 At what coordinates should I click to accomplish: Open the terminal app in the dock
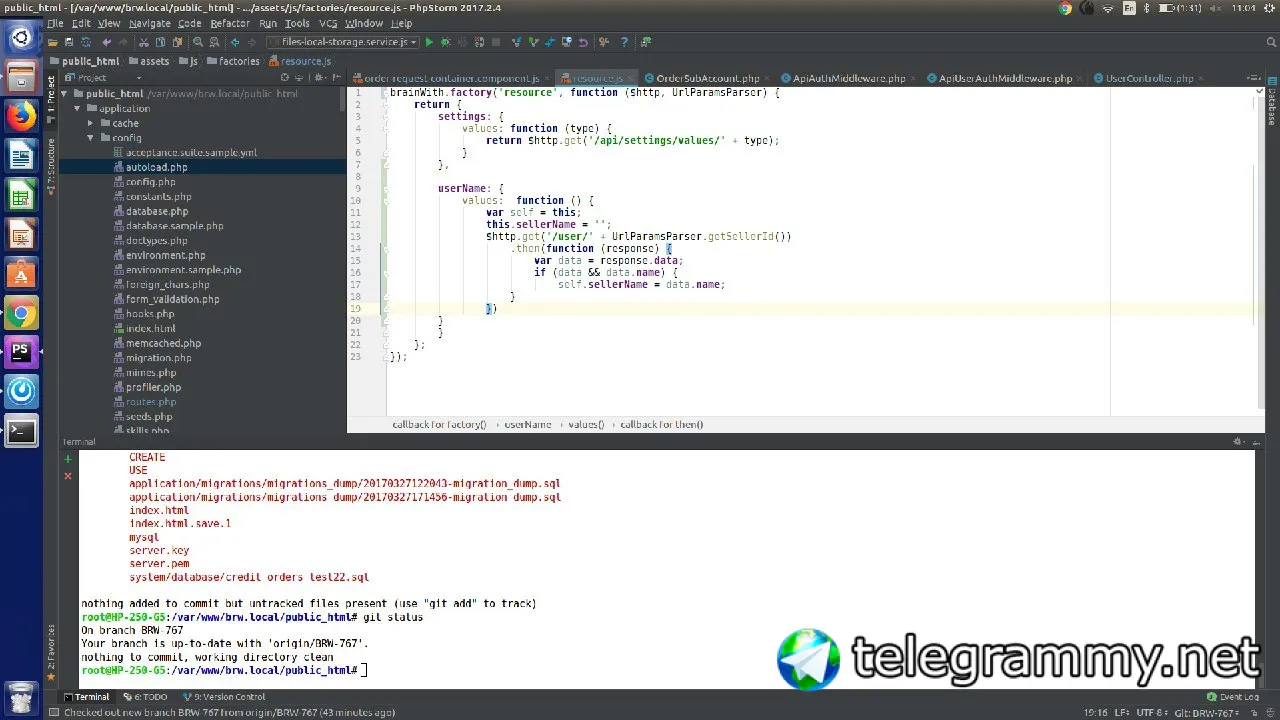[x=21, y=431]
